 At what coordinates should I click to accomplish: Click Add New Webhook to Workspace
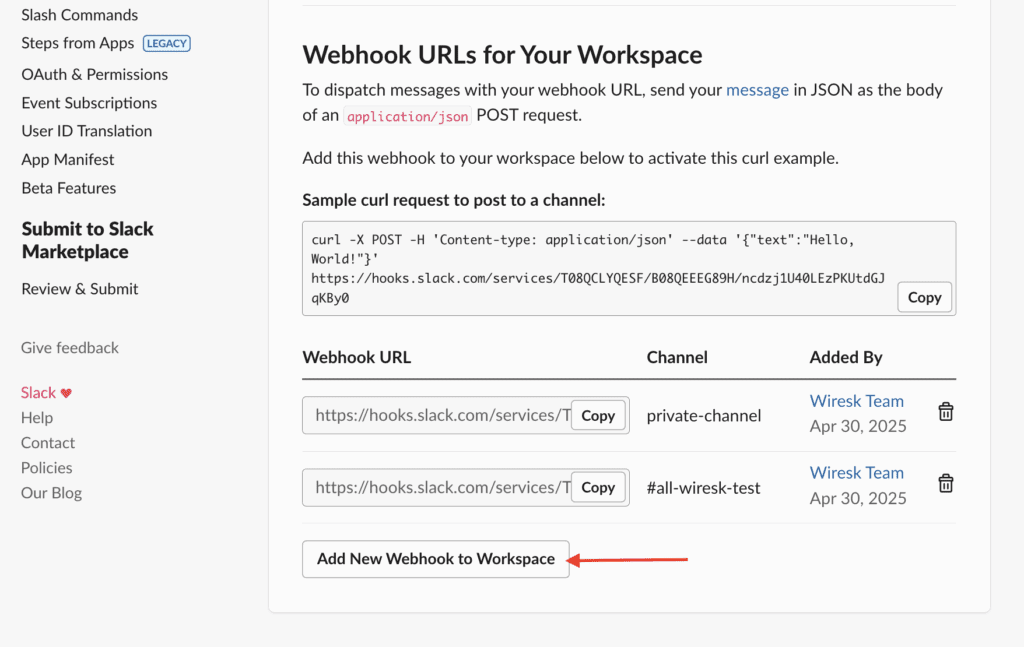pos(436,559)
